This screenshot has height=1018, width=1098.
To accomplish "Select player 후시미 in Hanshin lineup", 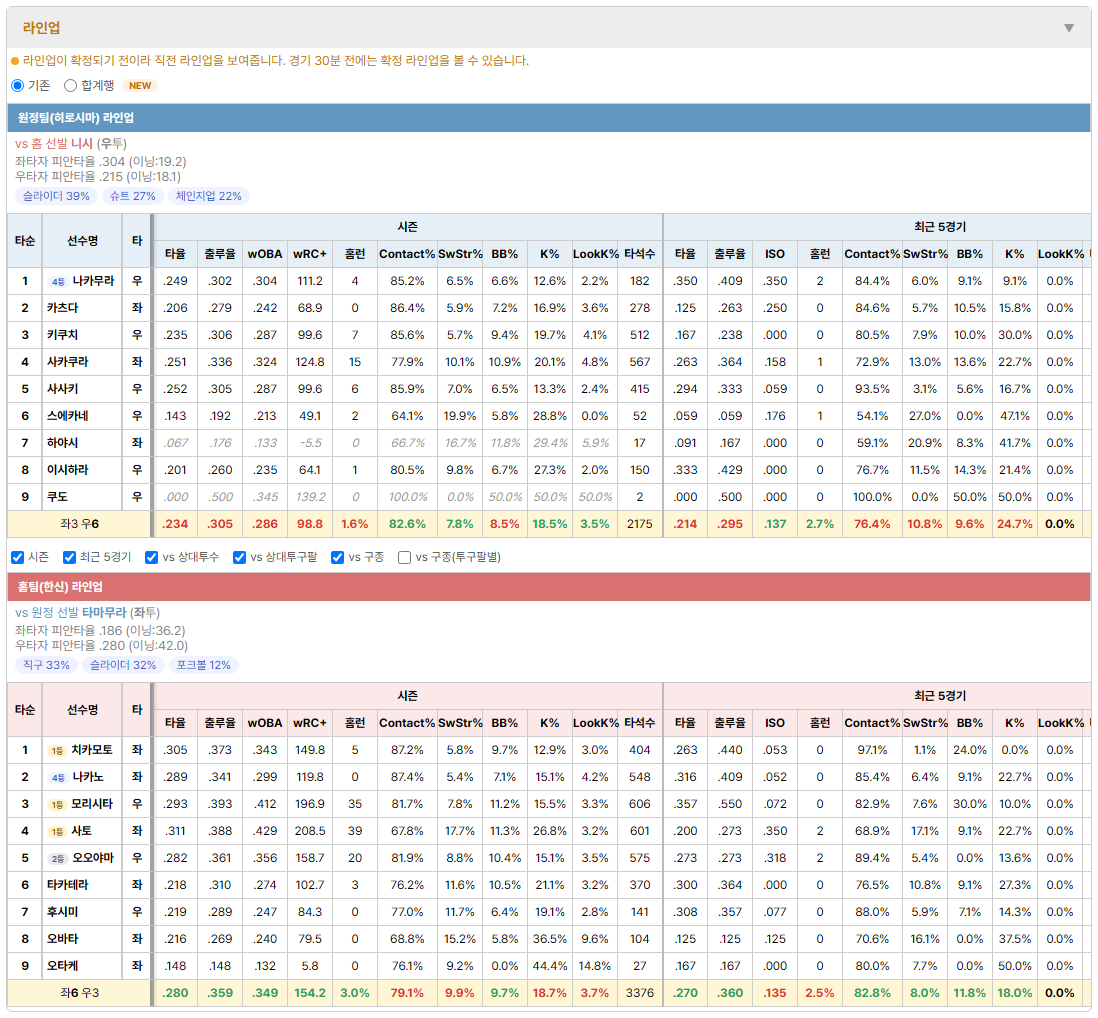I will point(62,912).
